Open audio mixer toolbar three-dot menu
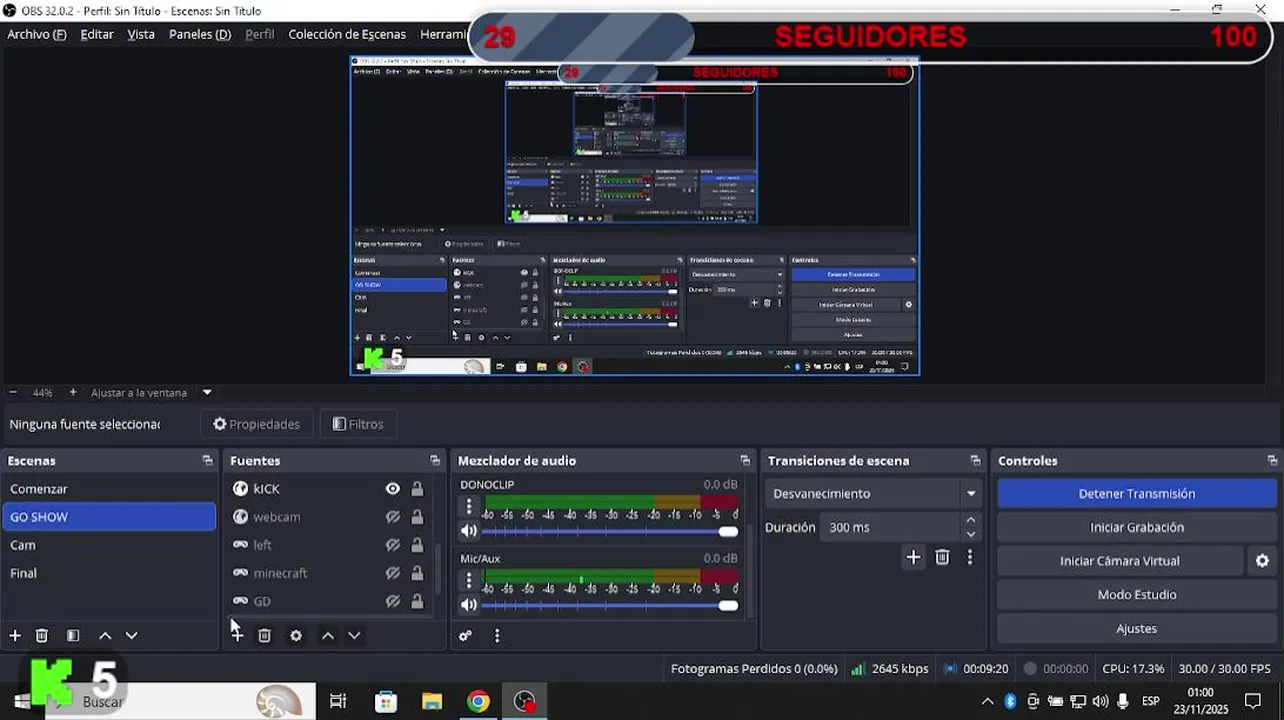The height and width of the screenshot is (720, 1284). (497, 636)
